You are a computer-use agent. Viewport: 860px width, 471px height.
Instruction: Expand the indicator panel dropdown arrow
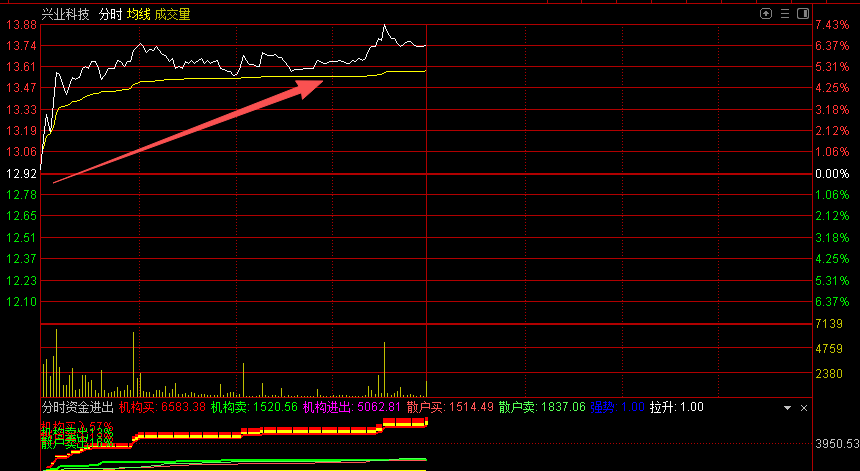pyautogui.click(x=787, y=408)
